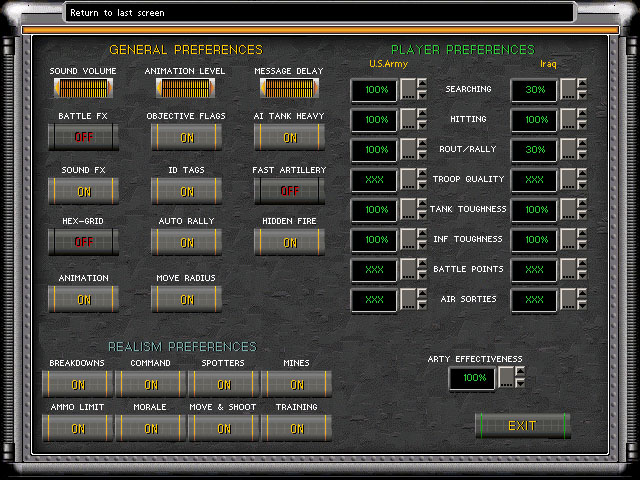Viewport: 640px width, 480px height.
Task: Increase U.S.Army Battle Points up arrow
Action: [x=422, y=263]
